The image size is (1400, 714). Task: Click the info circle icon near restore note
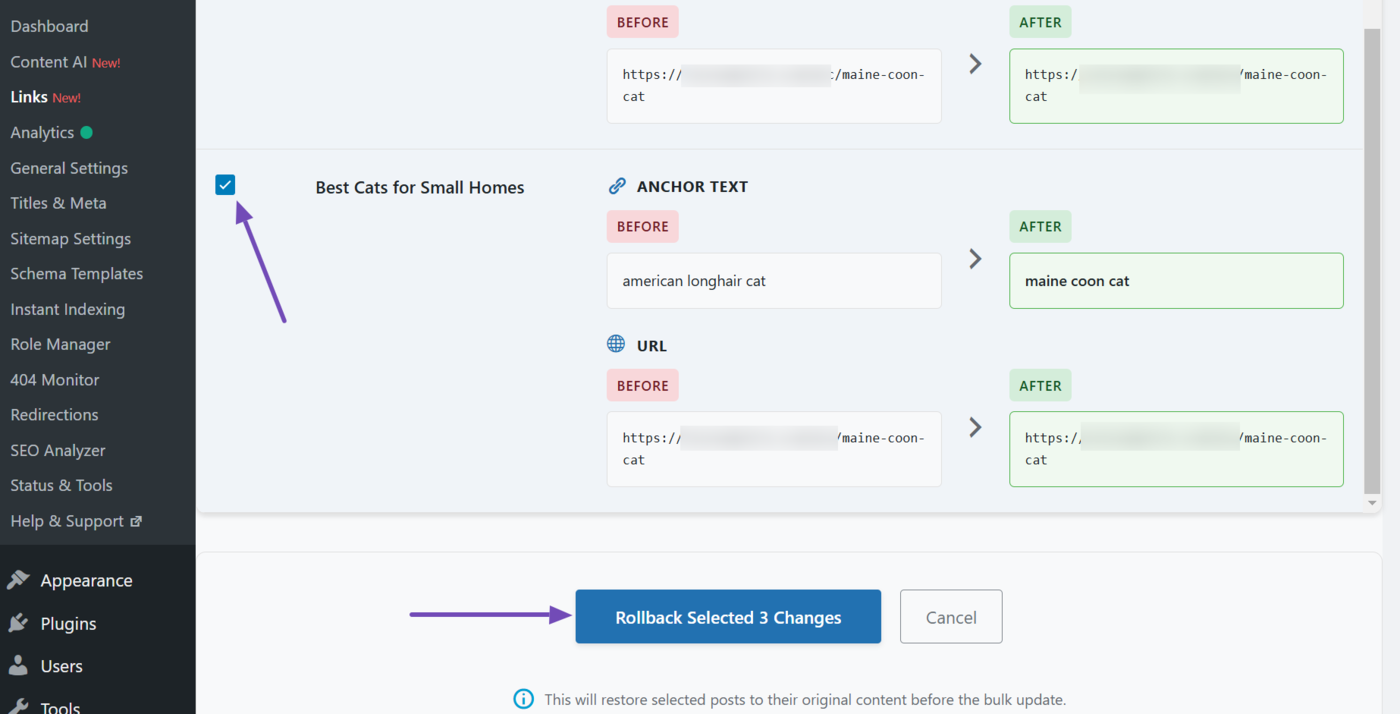[523, 699]
